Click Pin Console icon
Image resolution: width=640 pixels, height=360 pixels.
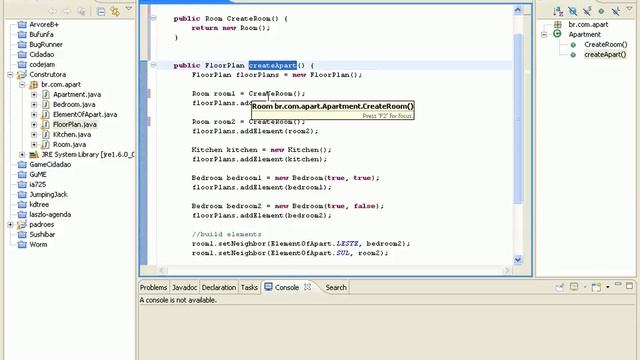pyautogui.click(x=559, y=287)
